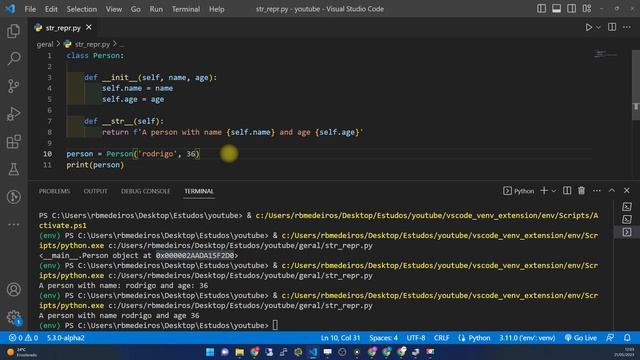Viewport: 640px width, 360px height.
Task: Close the terminal panel
Action: [627, 191]
